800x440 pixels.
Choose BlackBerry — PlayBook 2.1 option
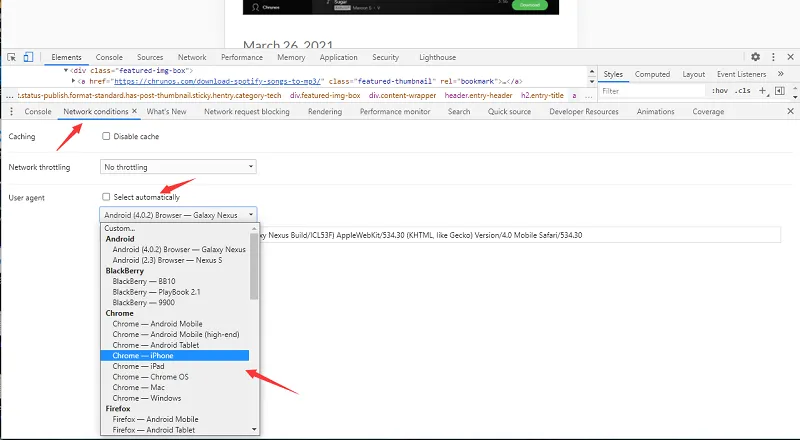tap(175, 292)
